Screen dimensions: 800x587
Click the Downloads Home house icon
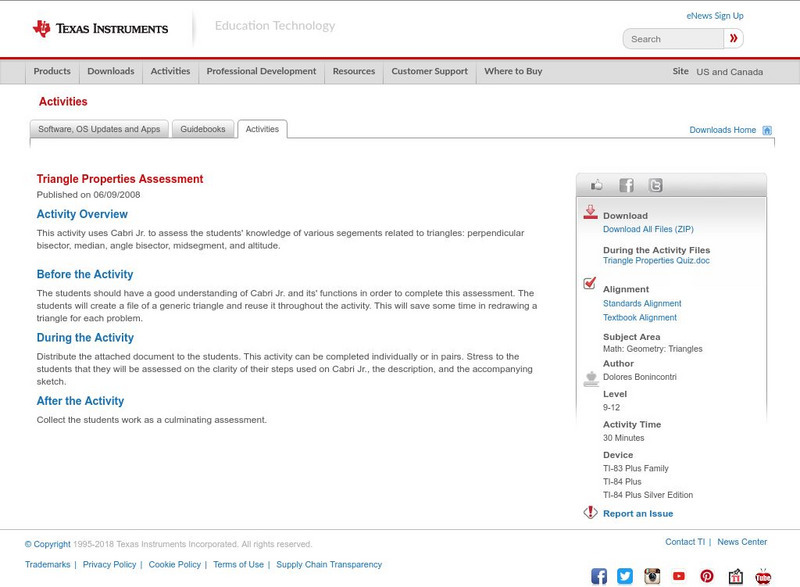767,130
